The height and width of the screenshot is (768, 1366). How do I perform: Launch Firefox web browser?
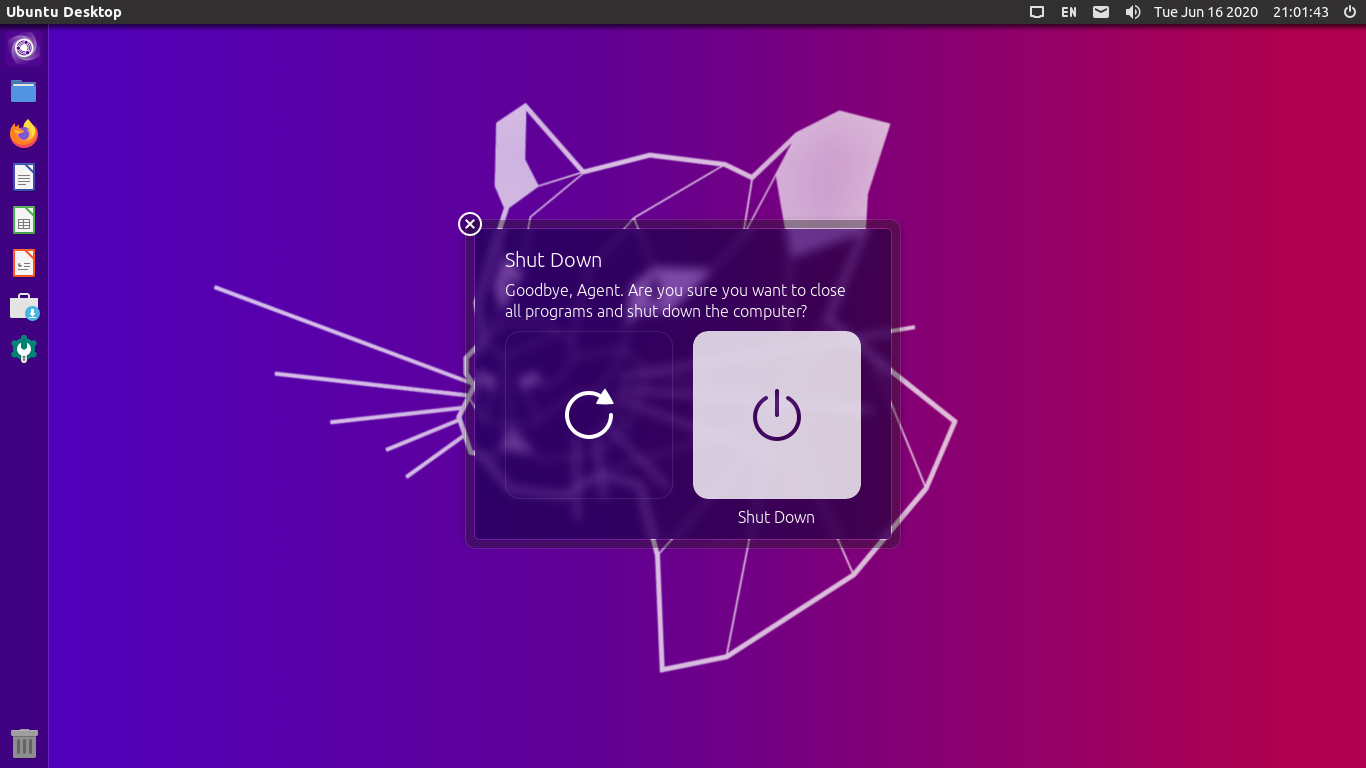pyautogui.click(x=24, y=134)
